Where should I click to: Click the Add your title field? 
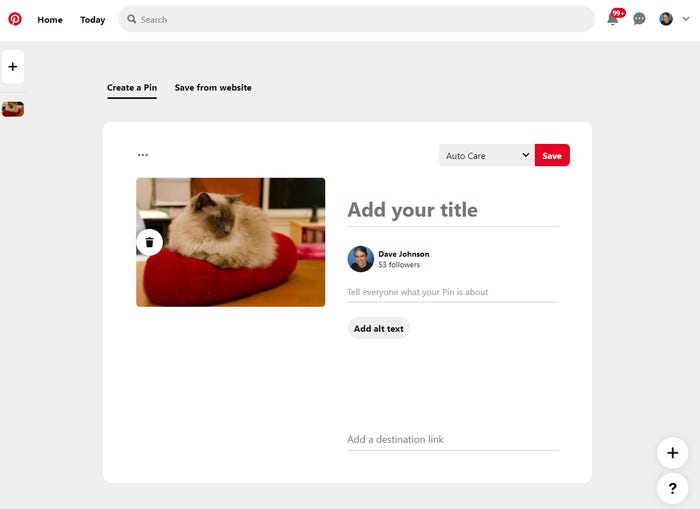pyautogui.click(x=453, y=210)
